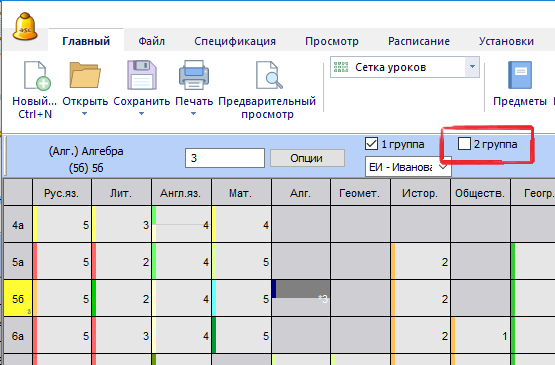Open a file using Открыть folder icon
The image size is (555, 365).
(x=85, y=75)
